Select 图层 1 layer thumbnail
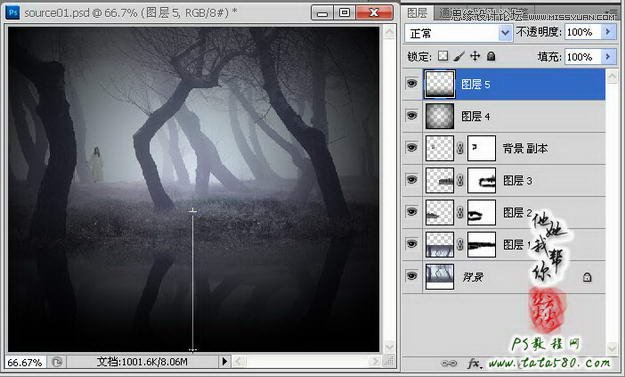625x377 pixels. (x=440, y=244)
